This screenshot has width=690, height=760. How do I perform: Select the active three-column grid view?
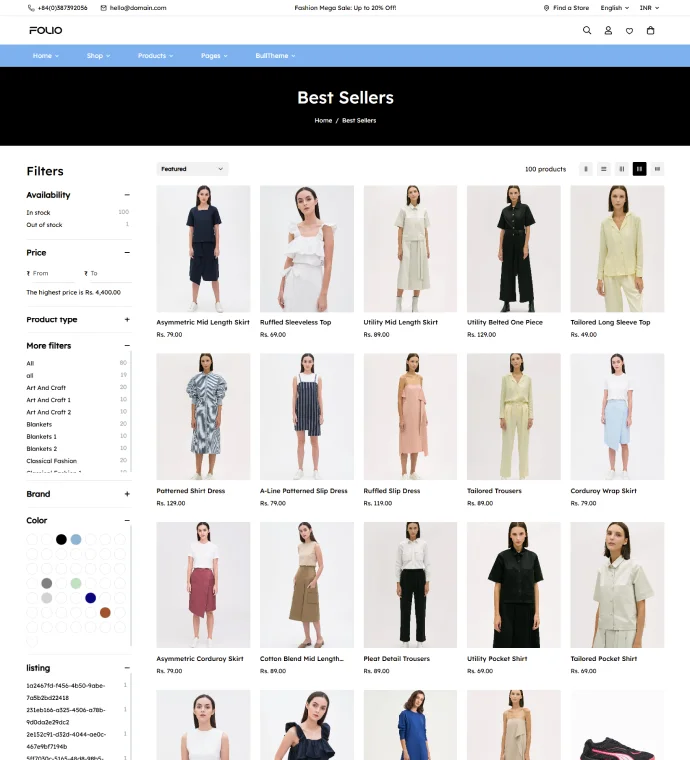(640, 169)
